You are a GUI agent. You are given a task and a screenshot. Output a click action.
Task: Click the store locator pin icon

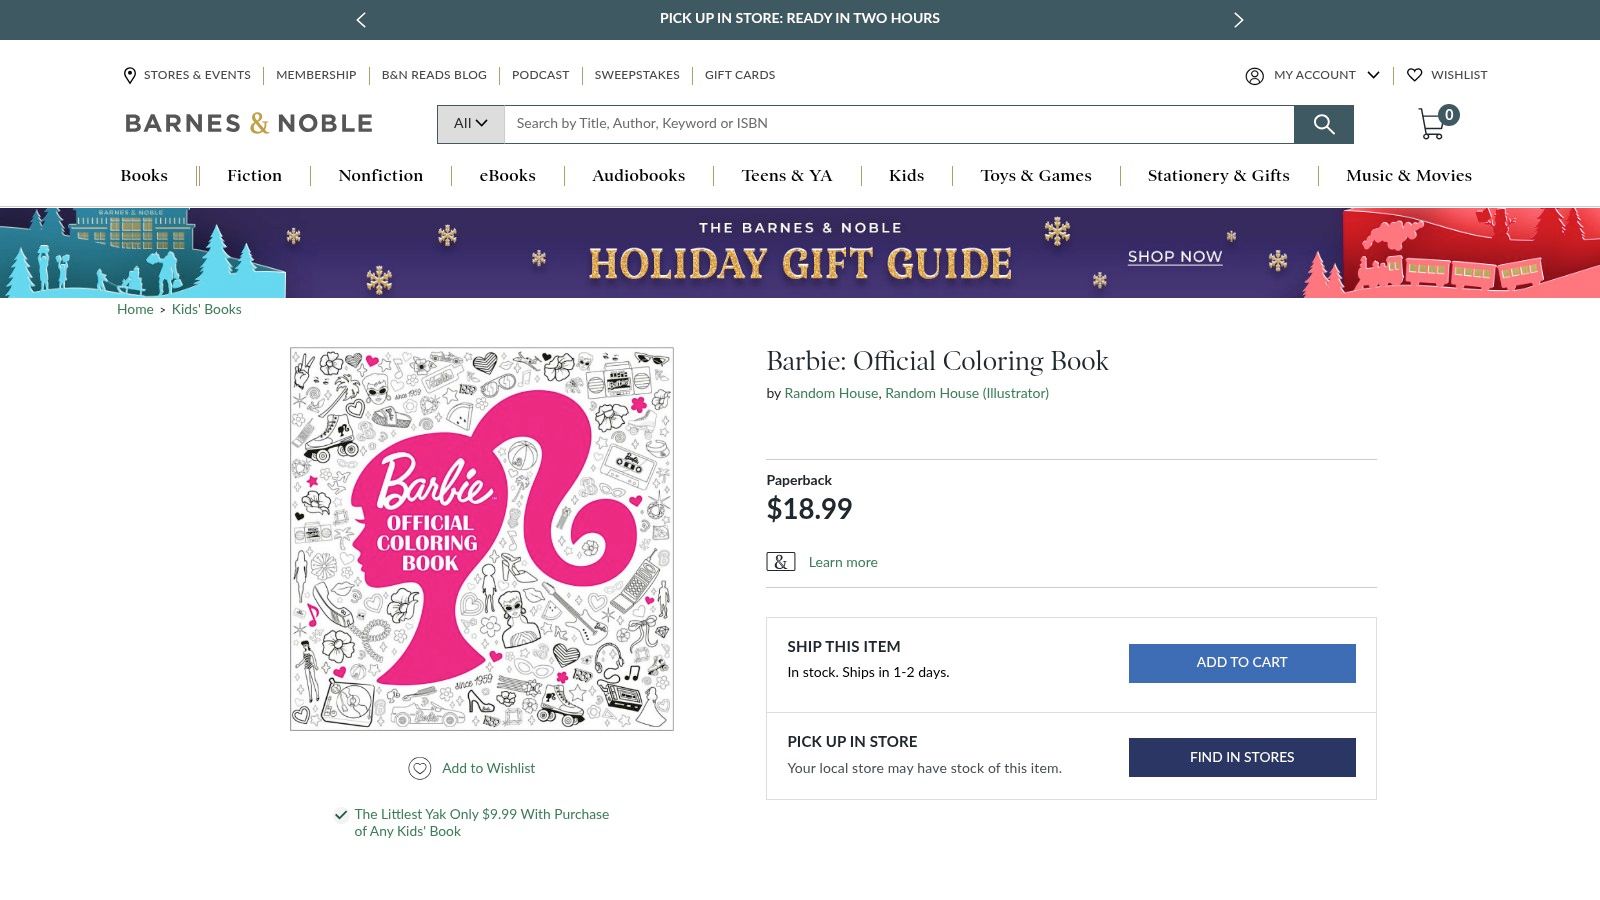tap(129, 75)
